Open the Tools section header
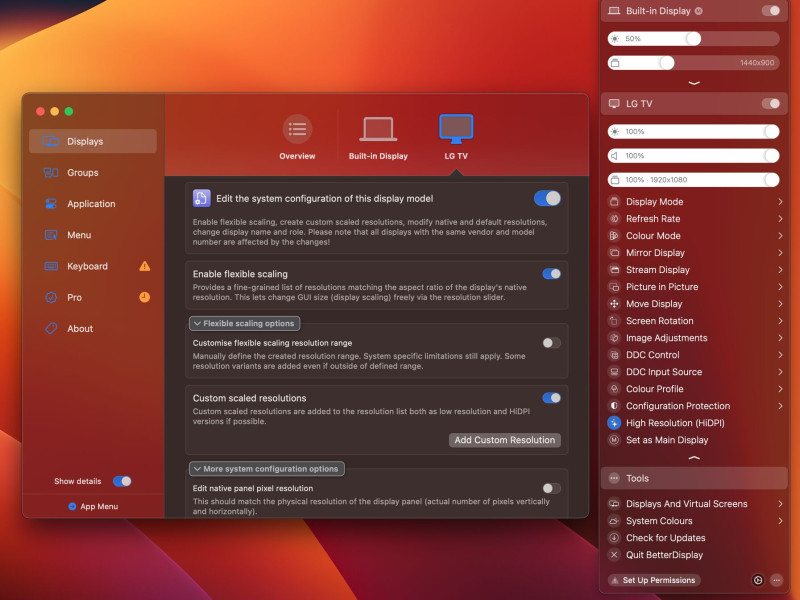This screenshot has width=800, height=600. click(694, 478)
